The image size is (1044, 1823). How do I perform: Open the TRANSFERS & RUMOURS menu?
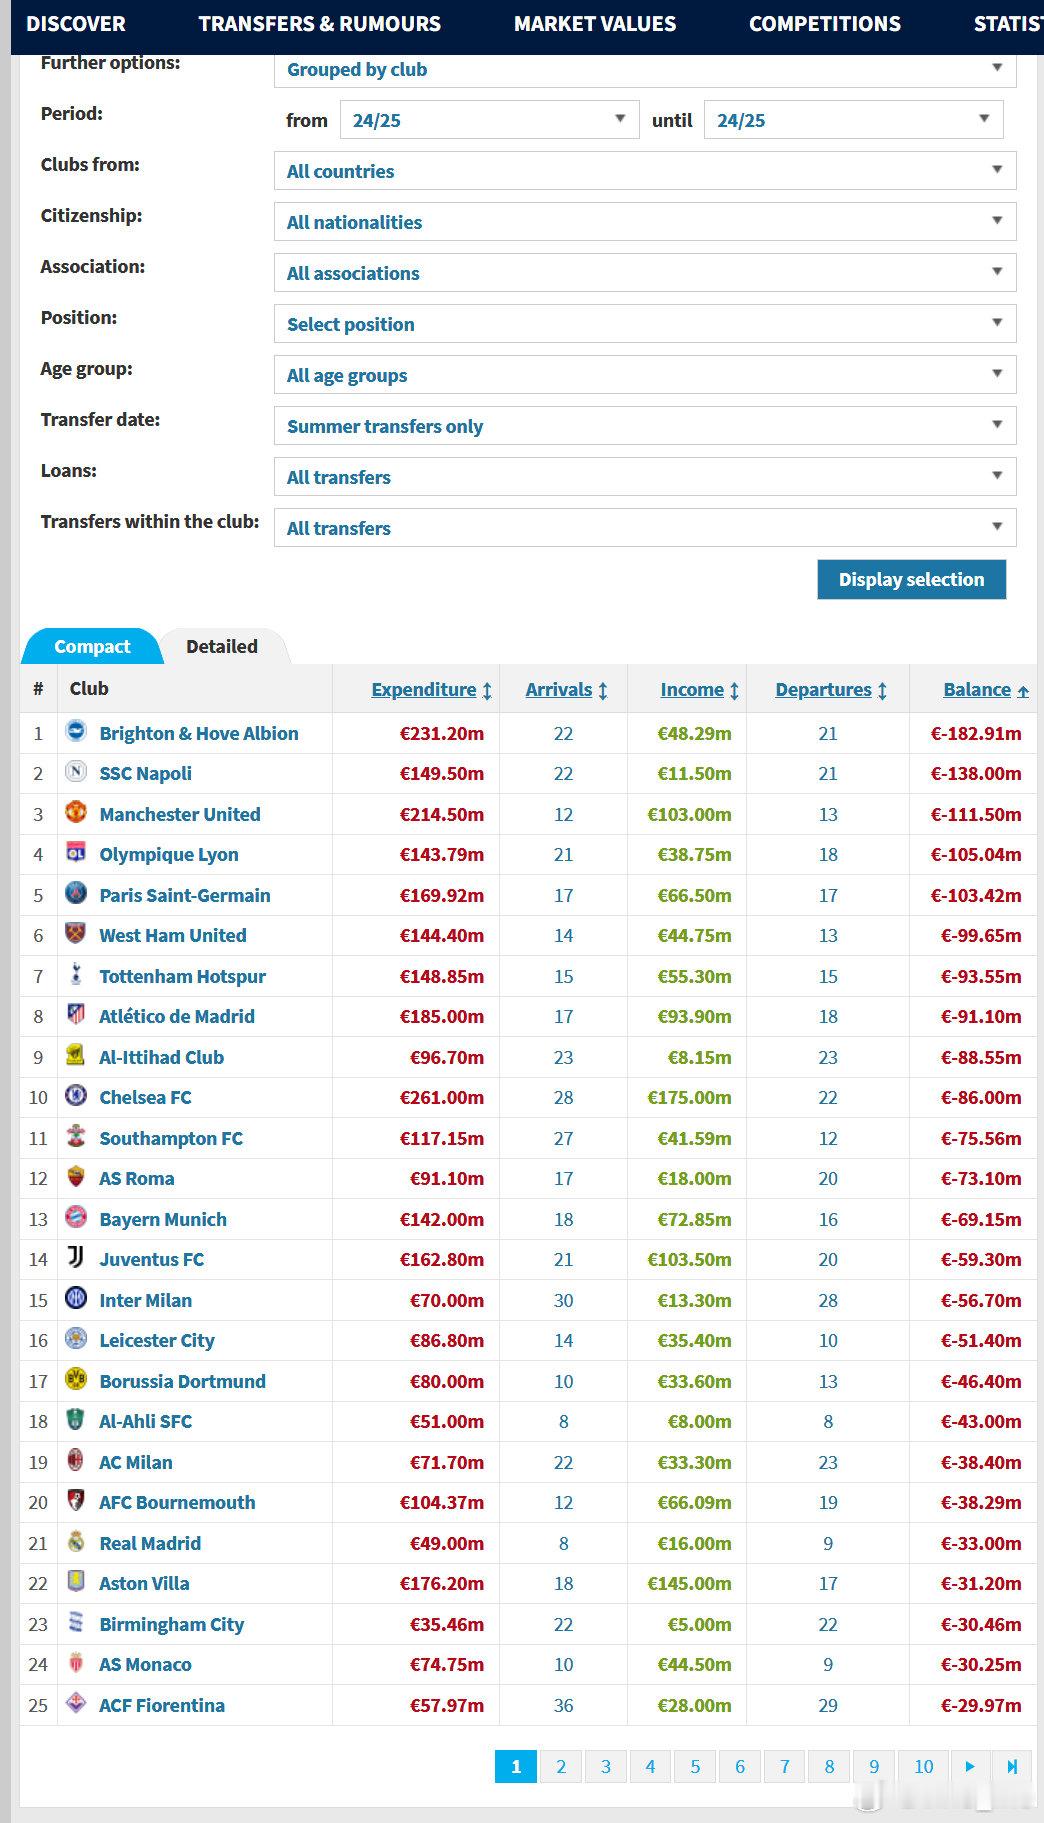click(319, 24)
